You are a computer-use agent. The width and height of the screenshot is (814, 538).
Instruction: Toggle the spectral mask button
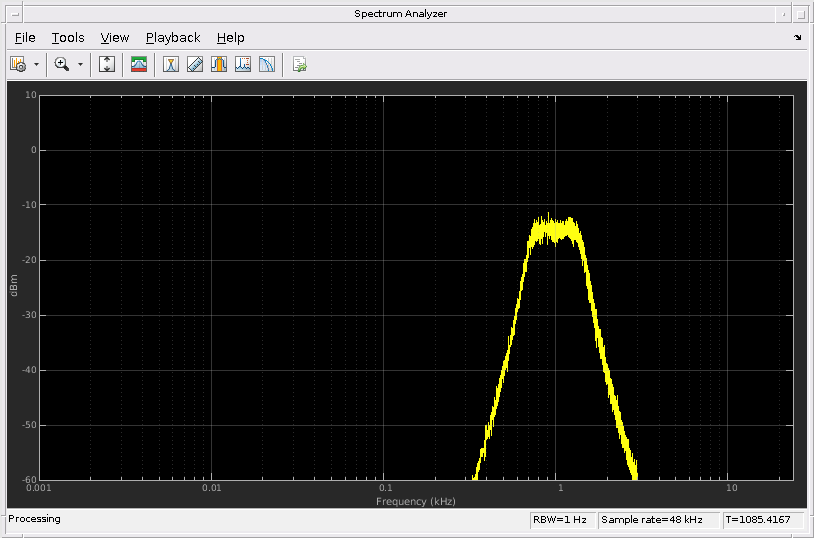coord(139,64)
